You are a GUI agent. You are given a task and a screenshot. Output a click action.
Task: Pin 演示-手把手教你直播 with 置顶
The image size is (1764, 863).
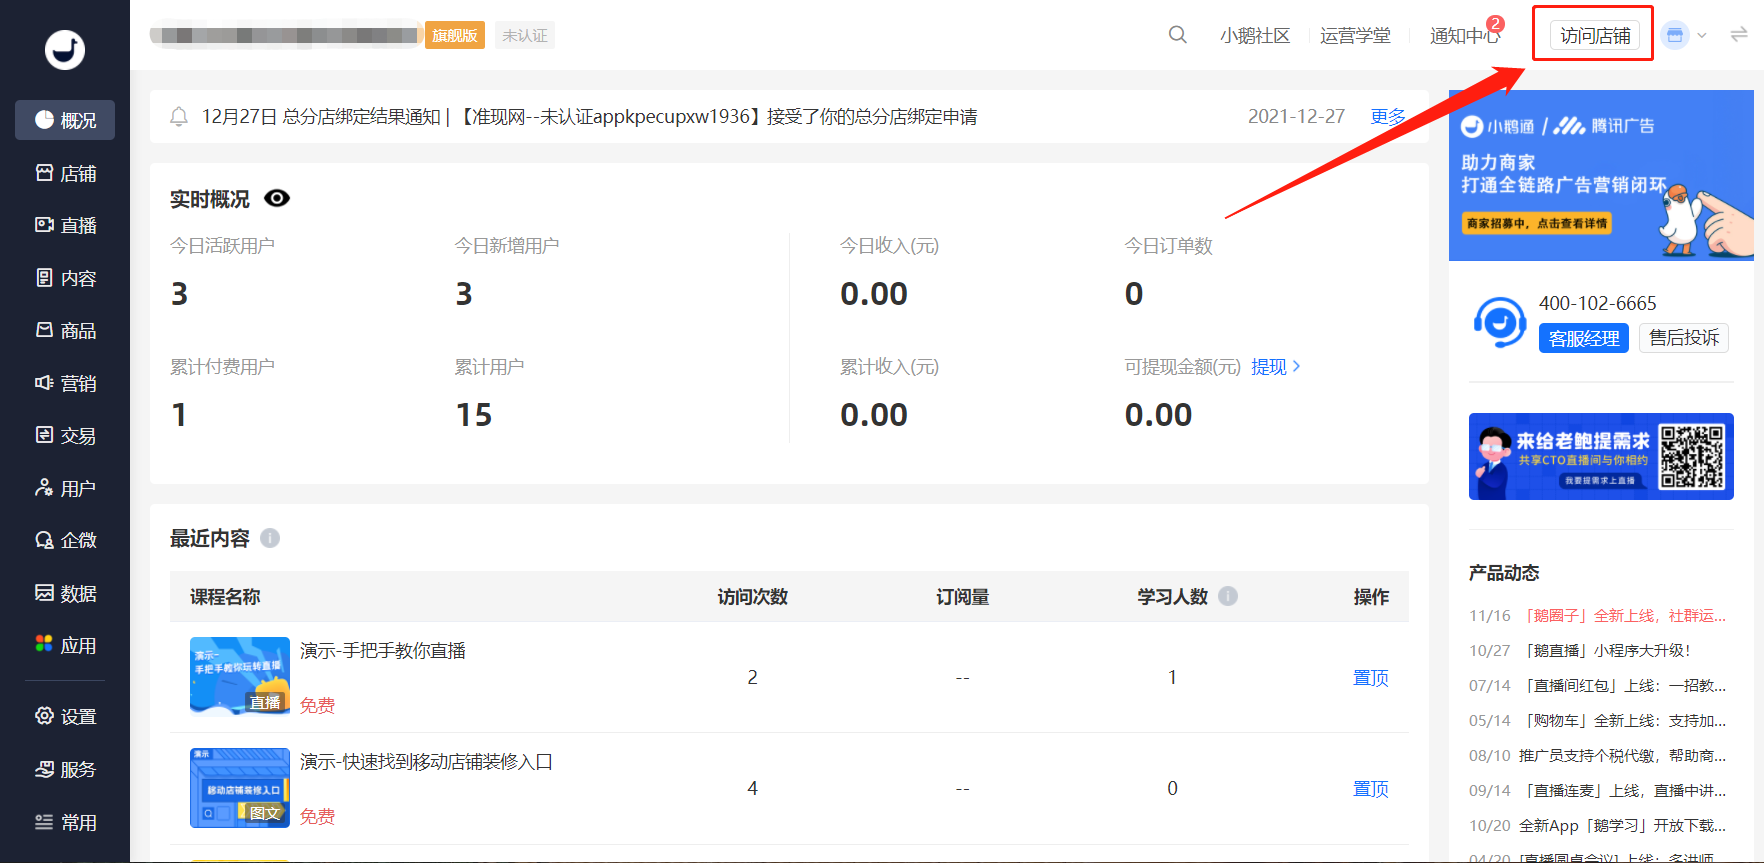point(1370,678)
